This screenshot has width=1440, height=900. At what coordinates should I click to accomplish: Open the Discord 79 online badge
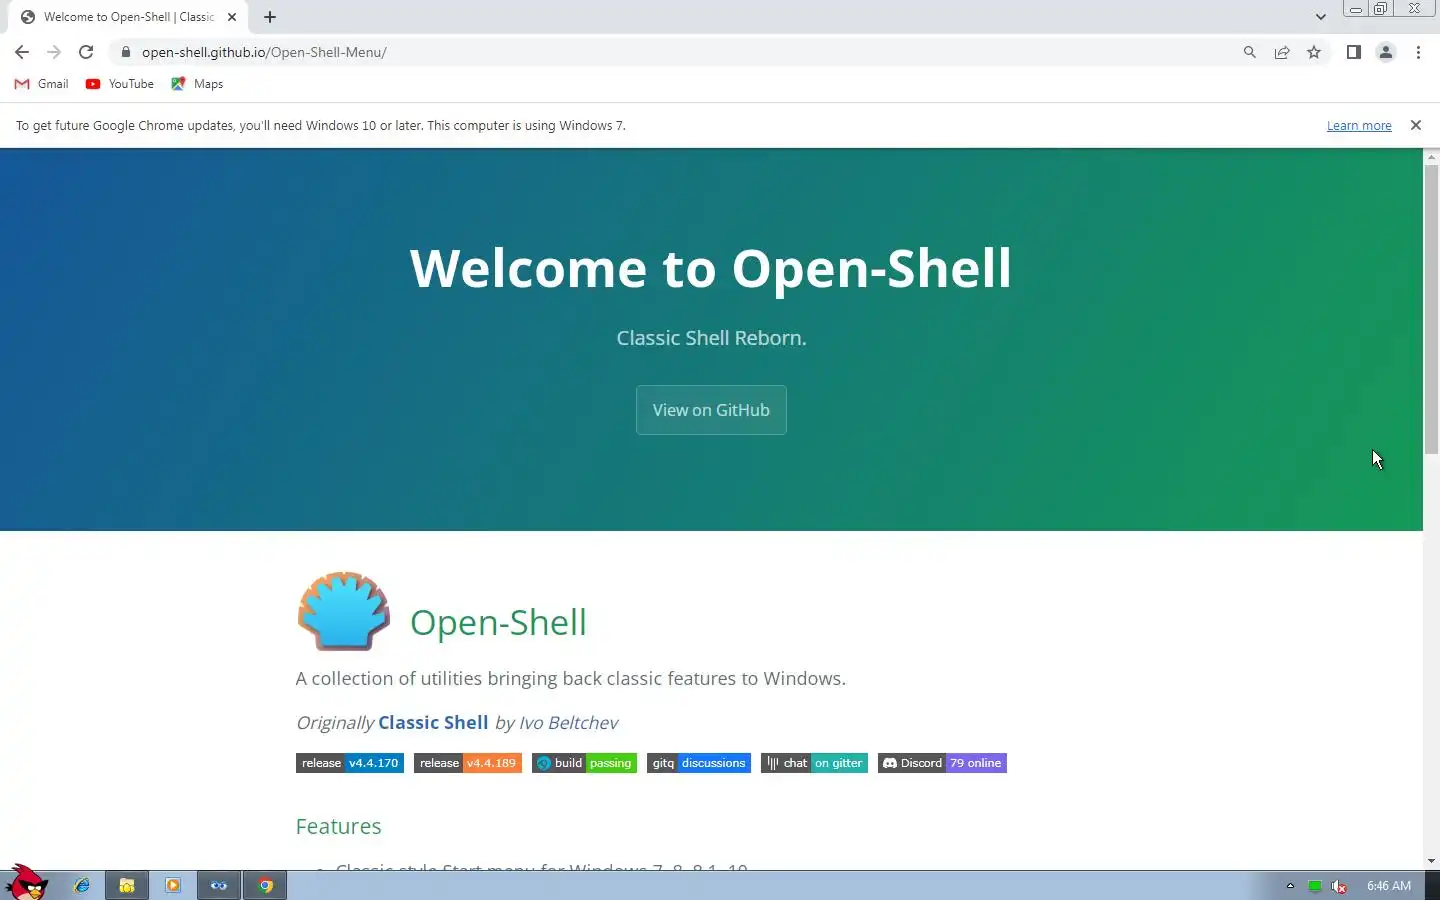click(x=942, y=763)
